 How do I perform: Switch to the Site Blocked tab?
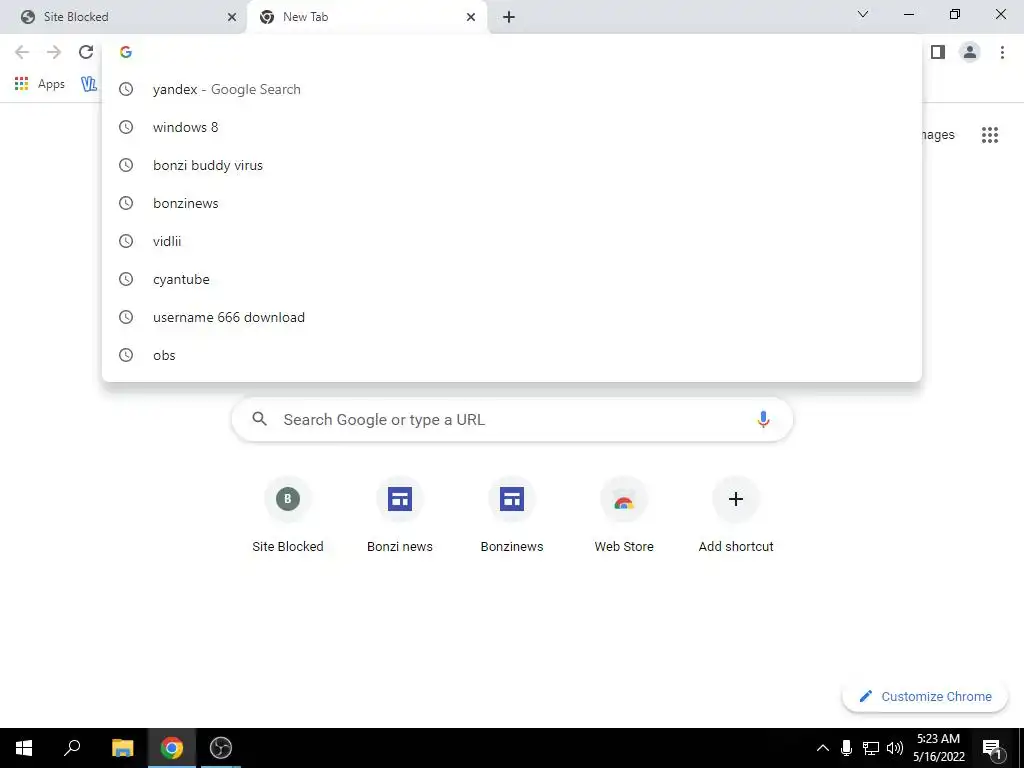point(124,17)
